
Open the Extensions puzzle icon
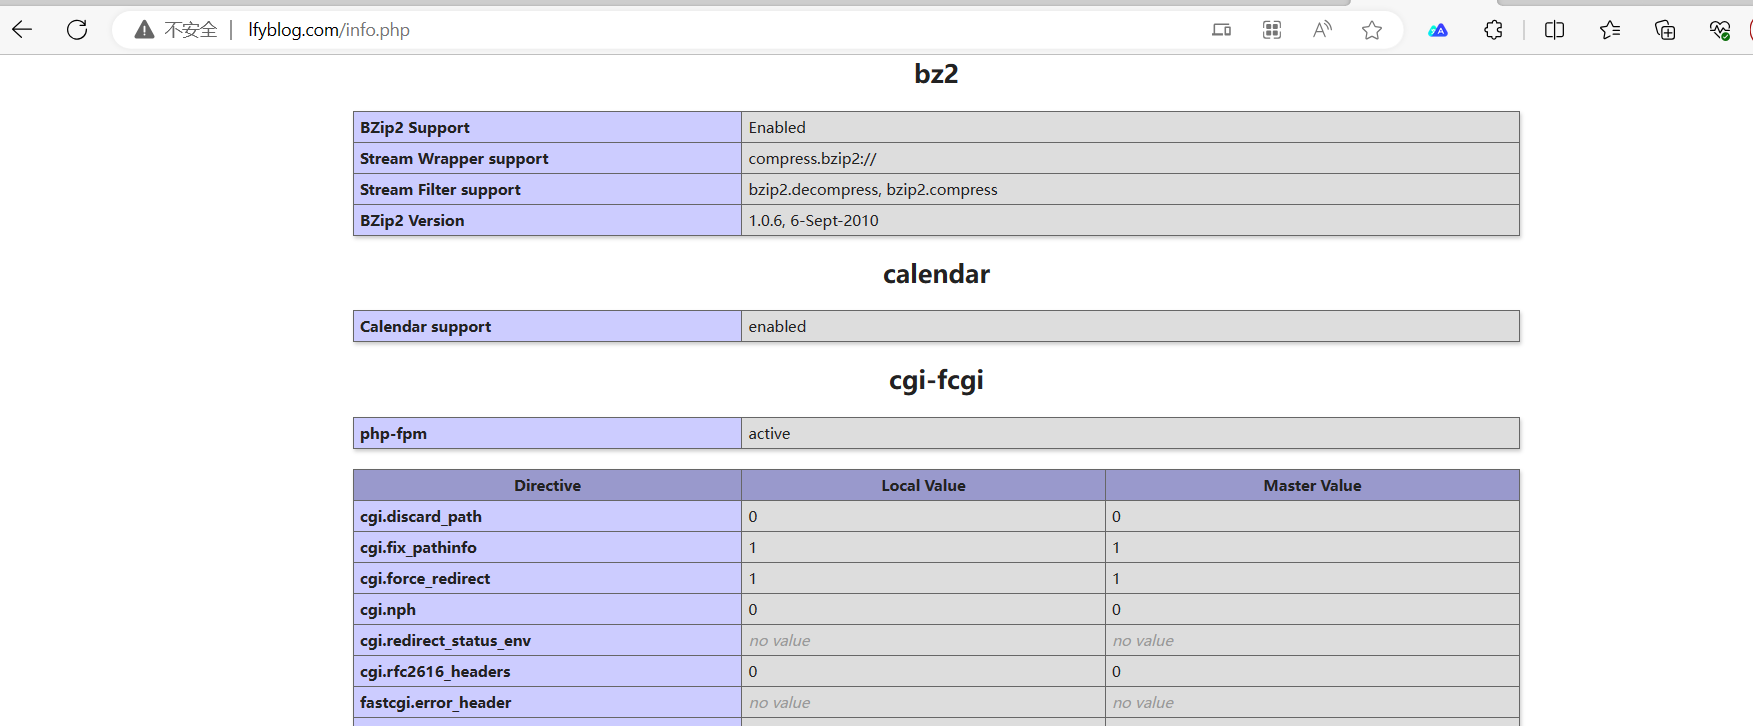pos(1493,30)
